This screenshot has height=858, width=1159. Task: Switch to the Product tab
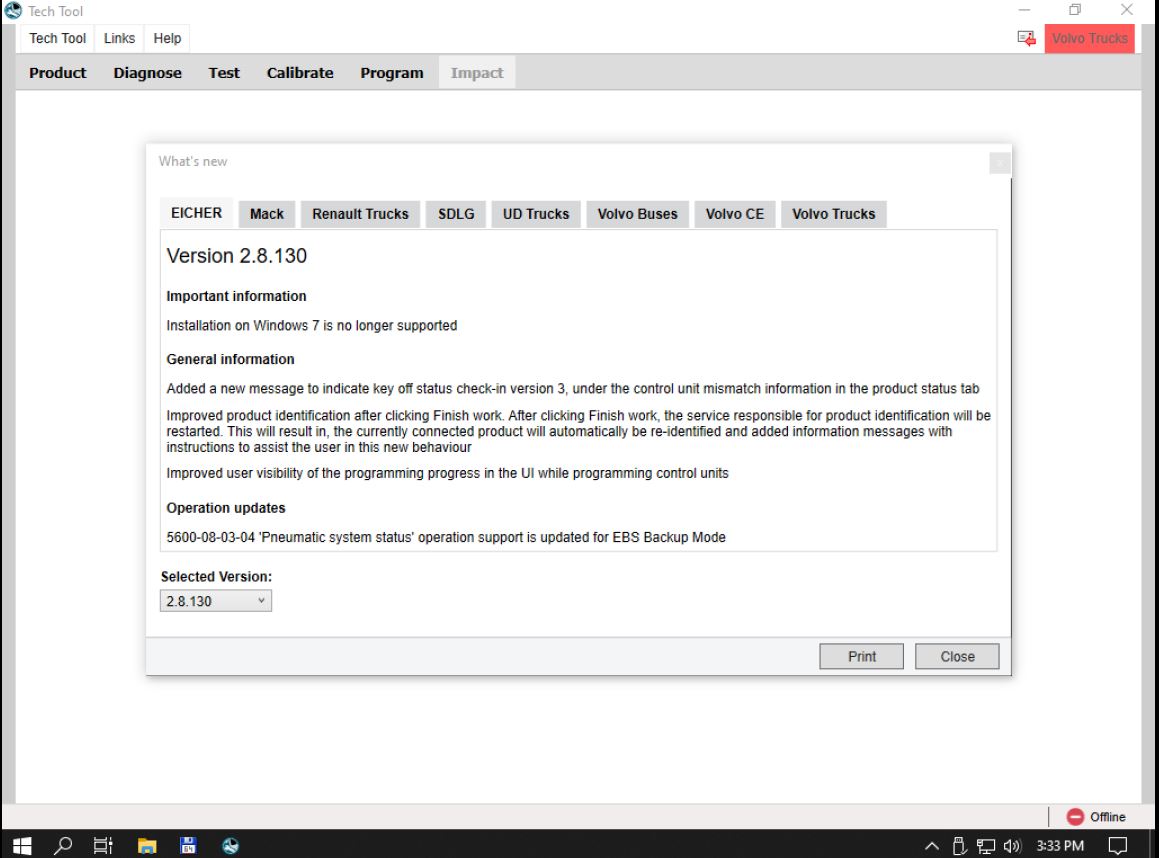tap(58, 73)
